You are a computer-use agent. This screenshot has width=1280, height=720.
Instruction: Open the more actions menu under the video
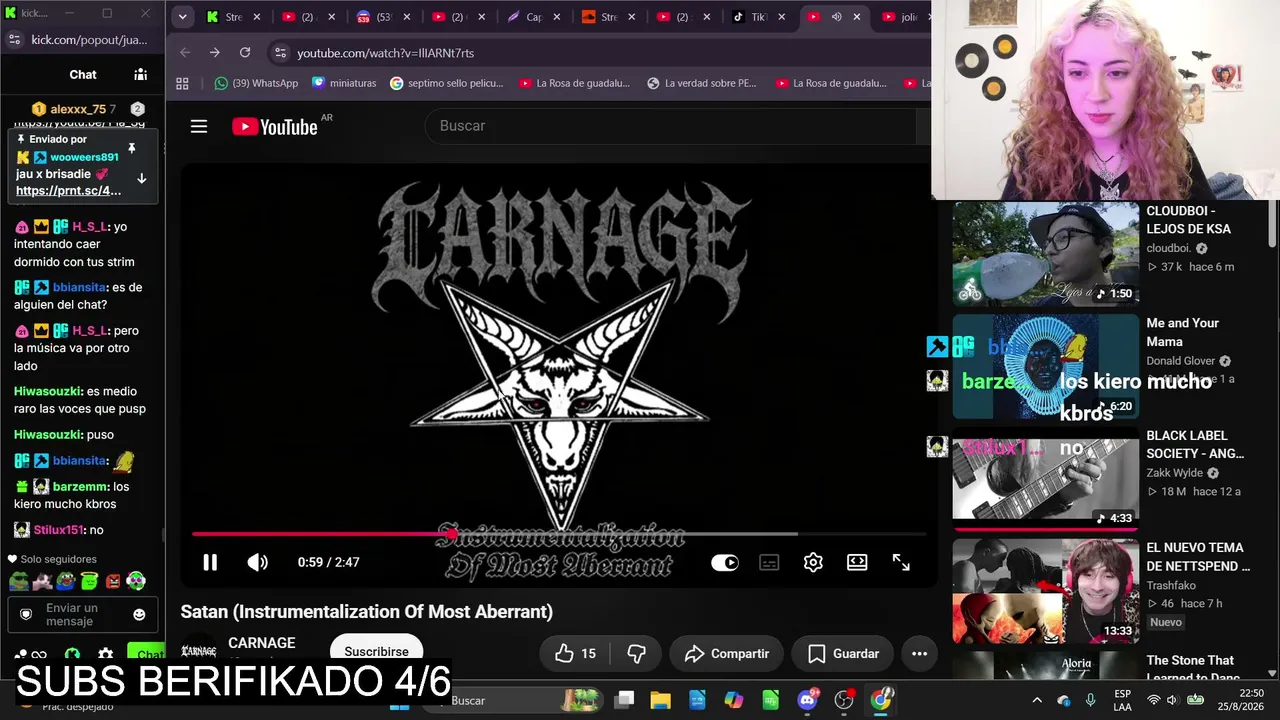point(920,654)
